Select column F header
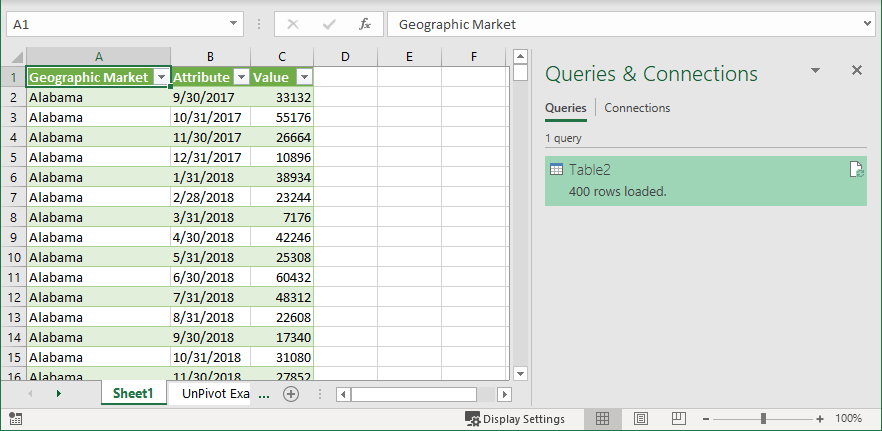The height and width of the screenshot is (431, 882). (x=474, y=57)
